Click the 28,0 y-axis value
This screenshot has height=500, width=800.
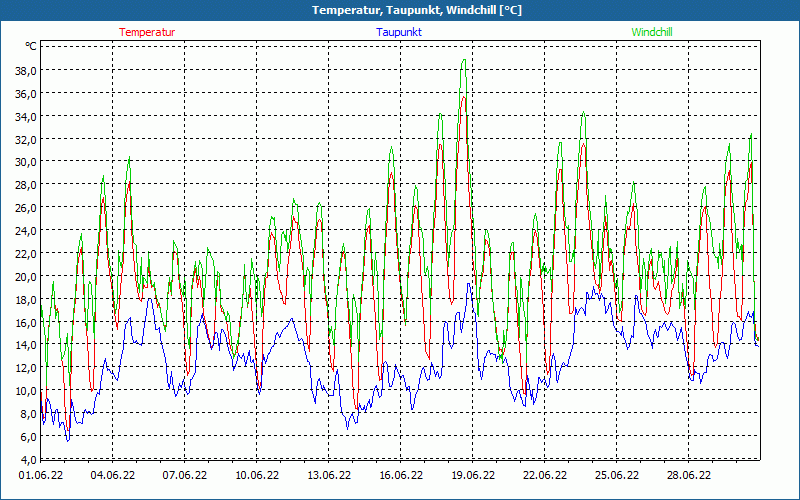coord(26,185)
